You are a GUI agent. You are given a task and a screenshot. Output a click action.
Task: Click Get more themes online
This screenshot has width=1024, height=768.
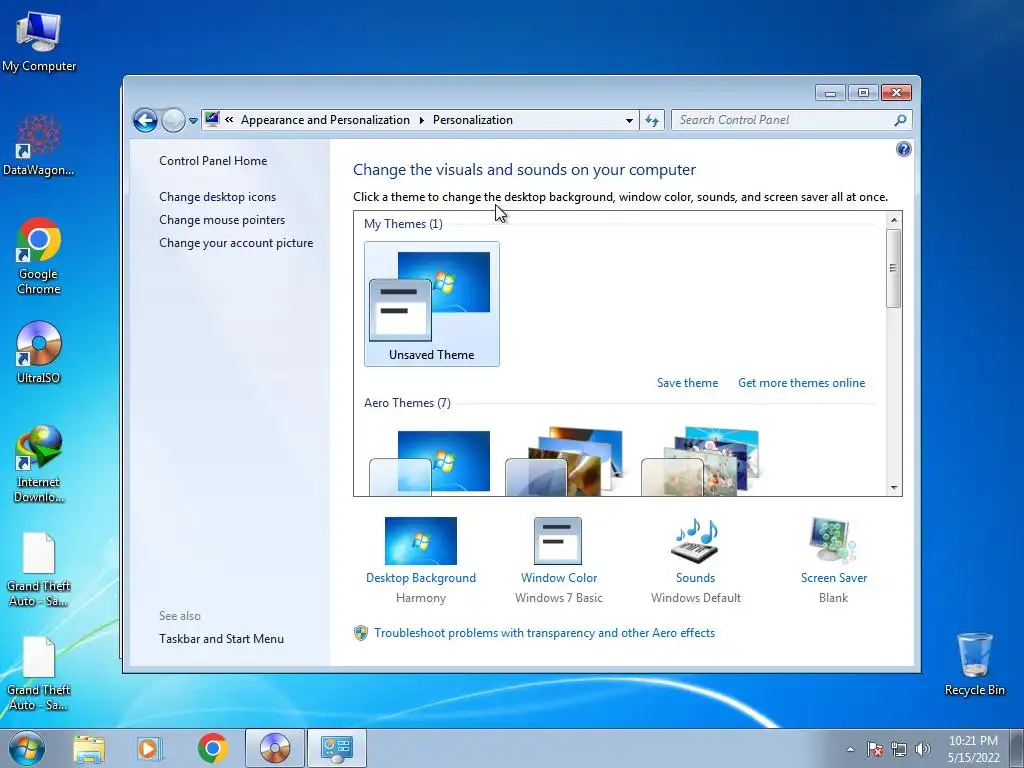pyautogui.click(x=801, y=383)
